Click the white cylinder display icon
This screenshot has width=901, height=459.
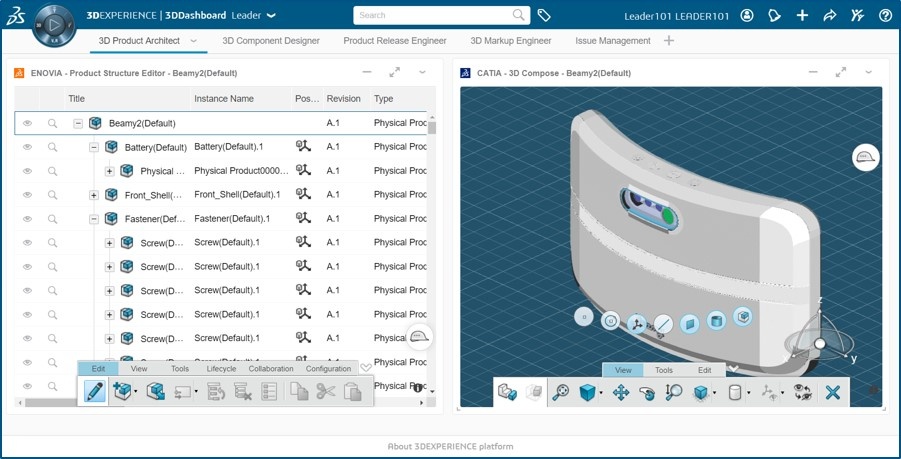click(734, 392)
